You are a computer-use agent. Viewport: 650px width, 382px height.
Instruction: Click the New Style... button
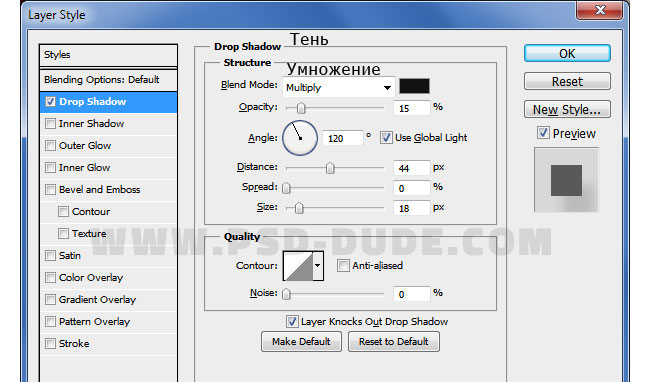click(x=567, y=109)
